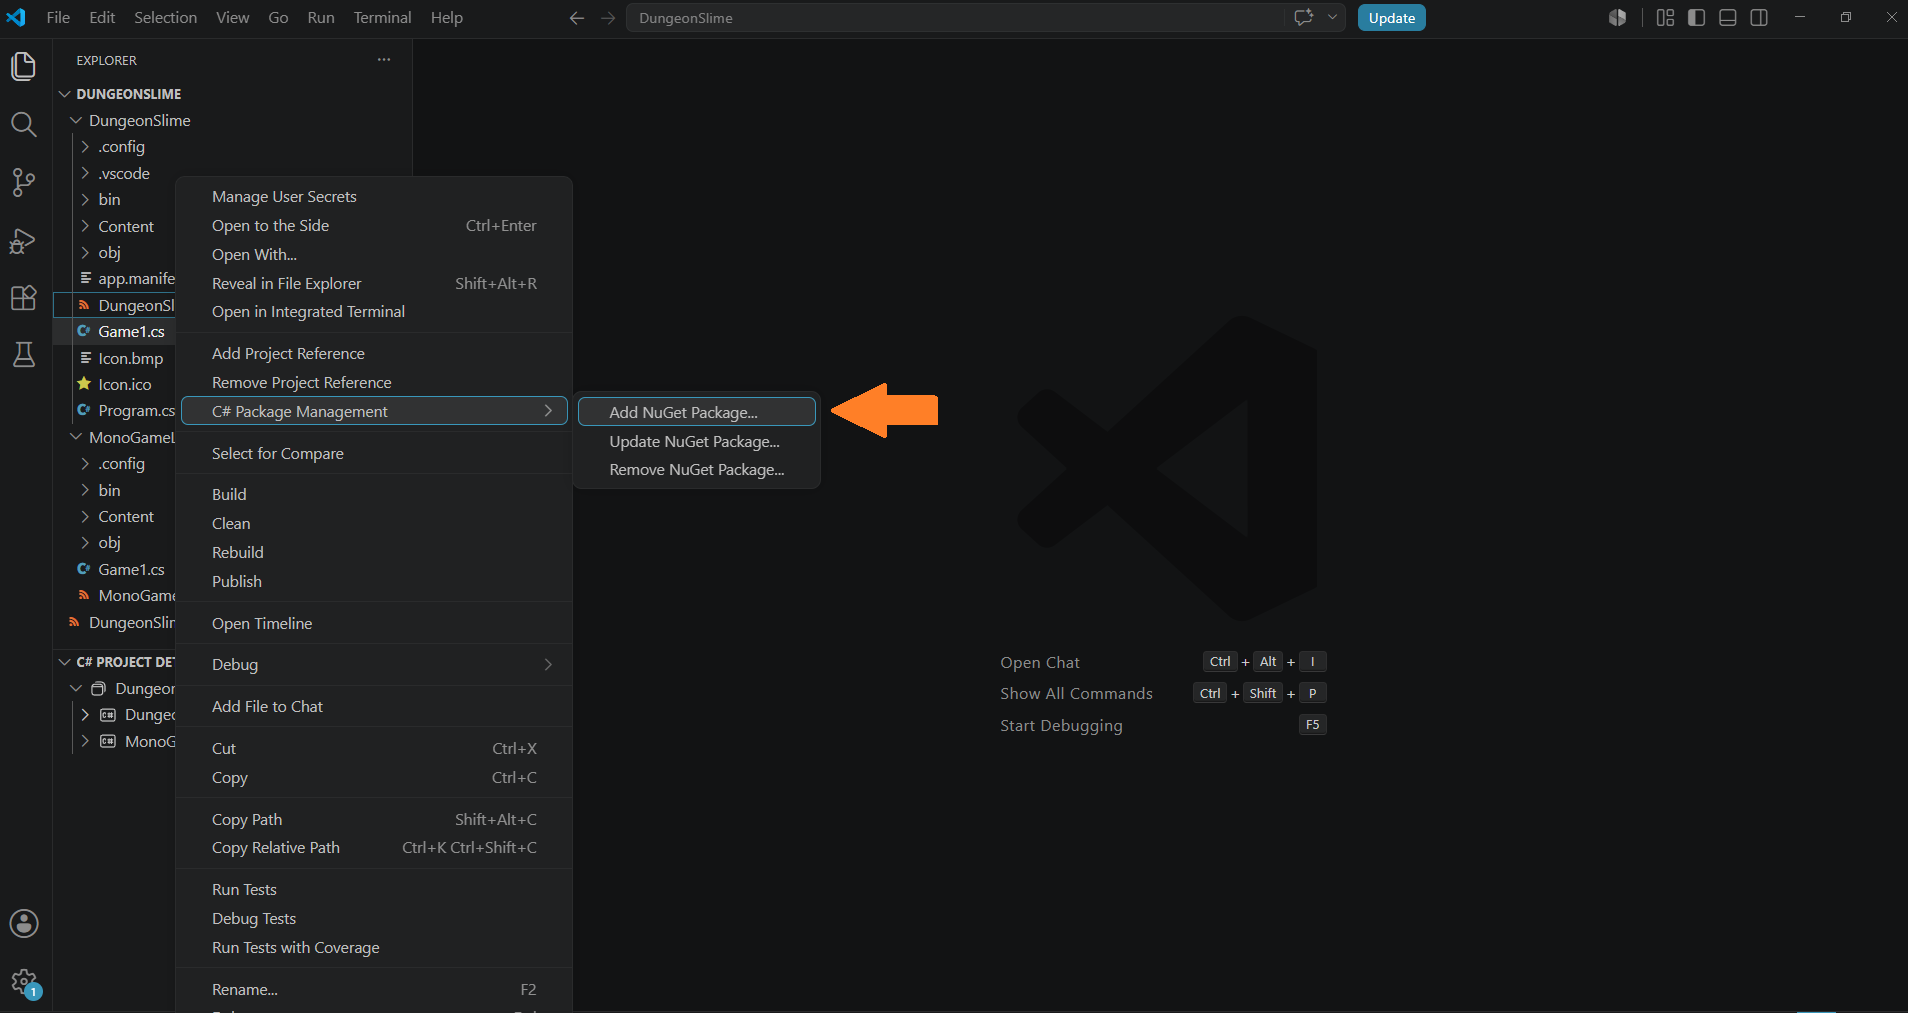The width and height of the screenshot is (1908, 1013).
Task: Expand the .vscode folder
Action: 85,173
